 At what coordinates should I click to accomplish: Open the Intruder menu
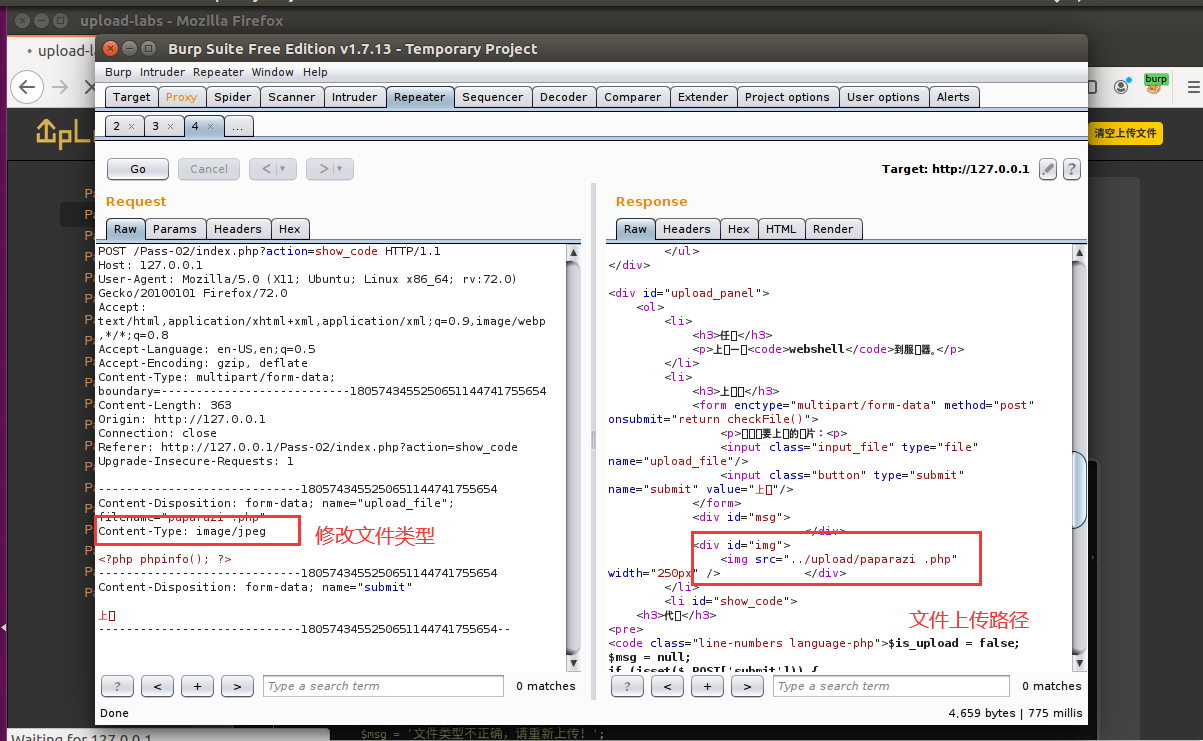click(162, 72)
